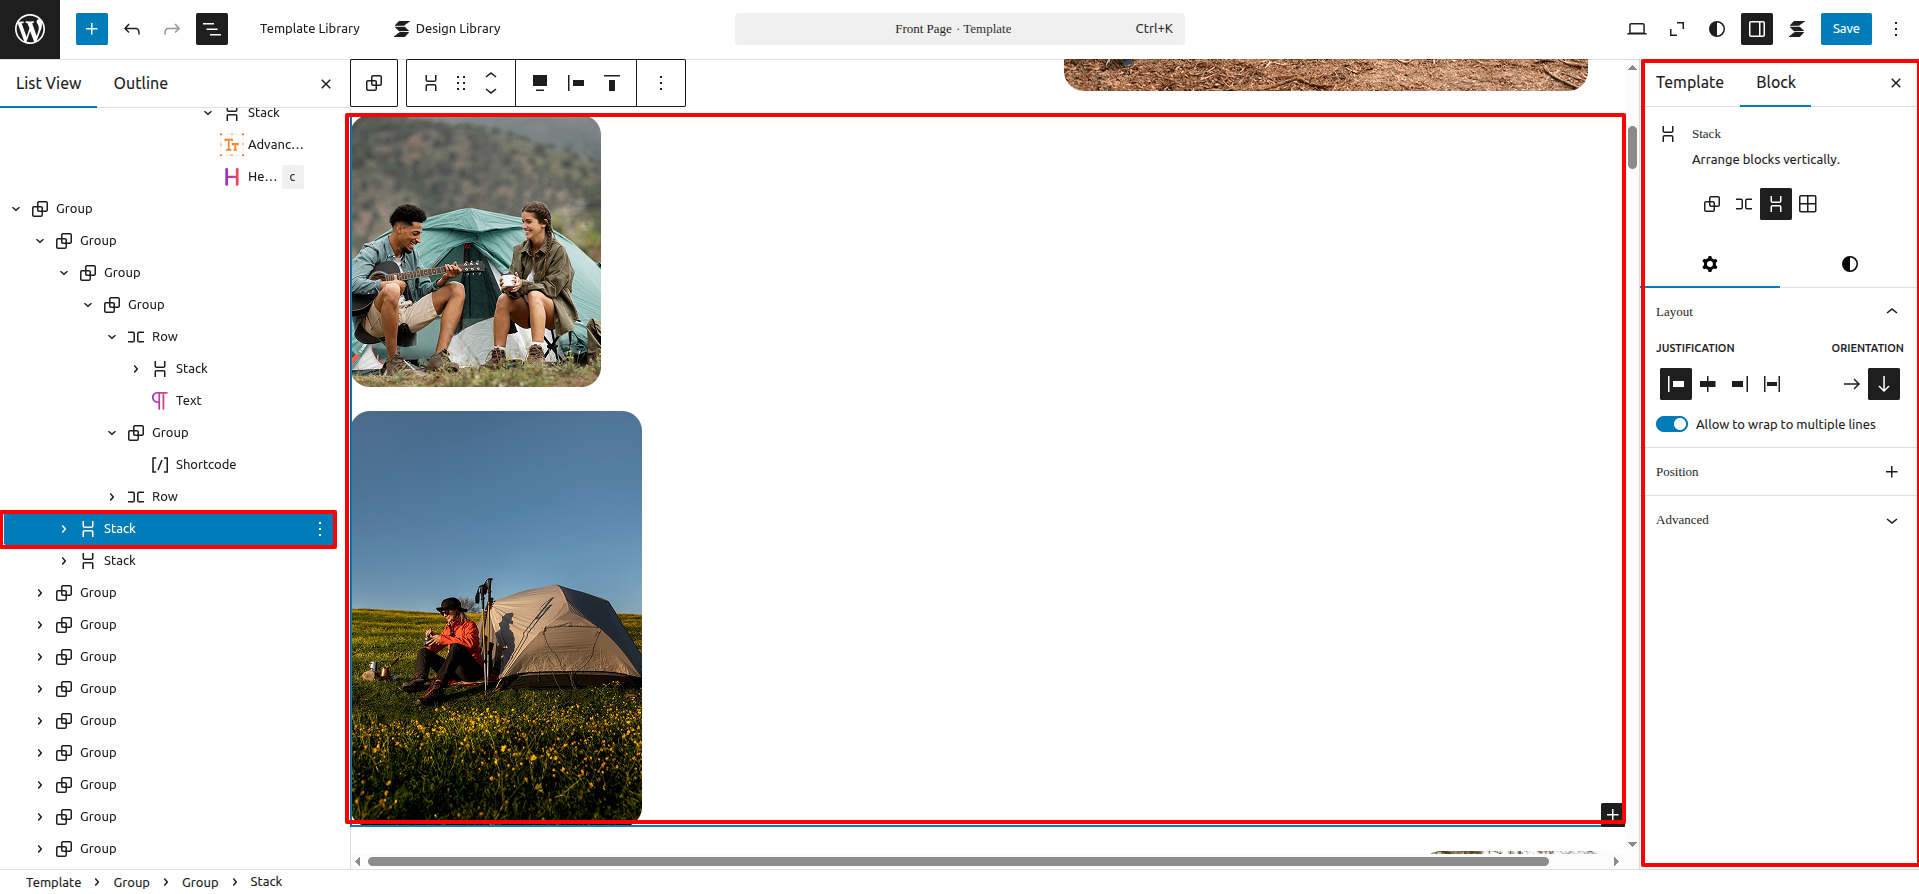
Task: Toggle the document overview list icon
Action: (212, 29)
